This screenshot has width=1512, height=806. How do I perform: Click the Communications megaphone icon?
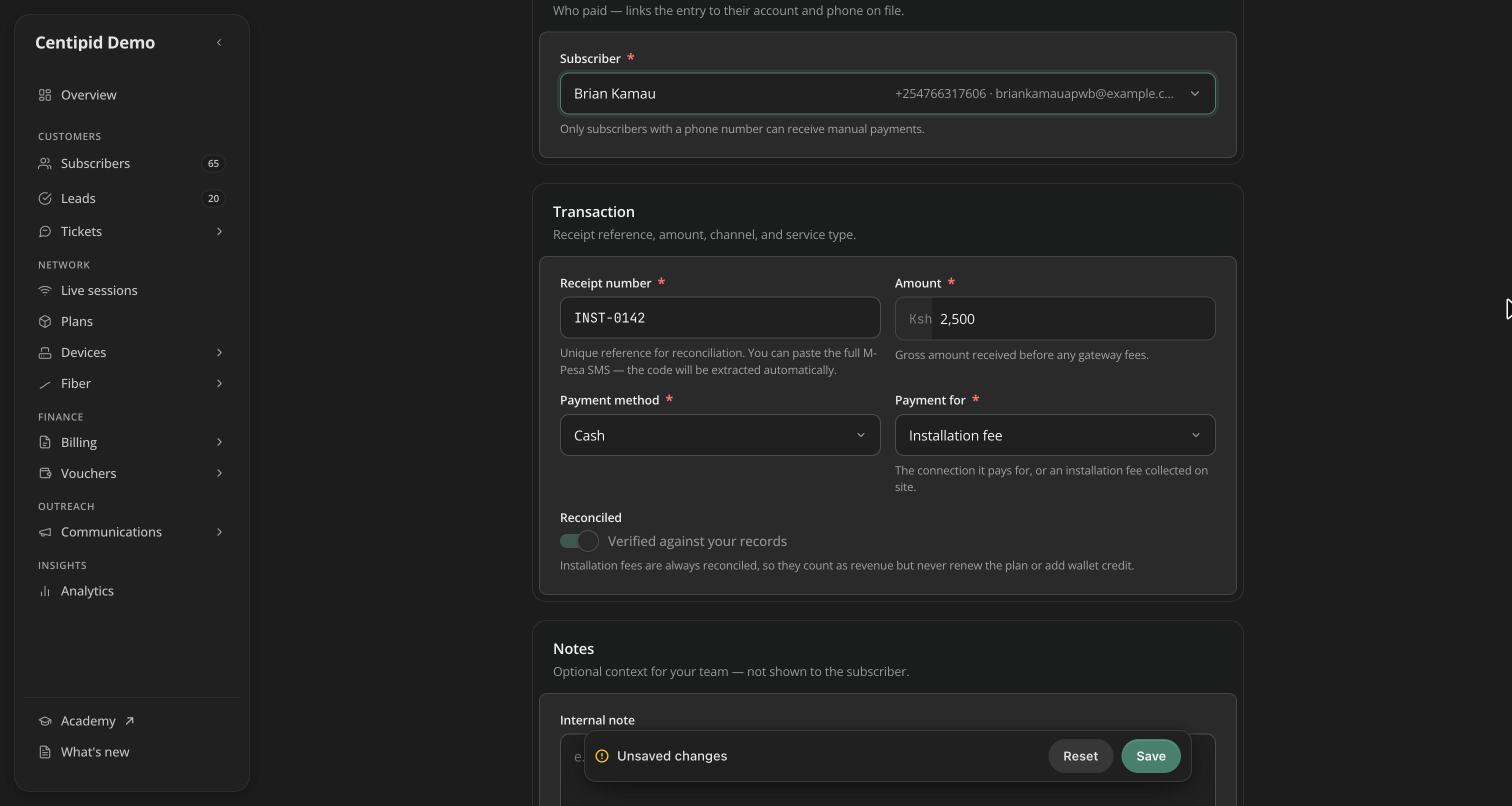click(45, 532)
